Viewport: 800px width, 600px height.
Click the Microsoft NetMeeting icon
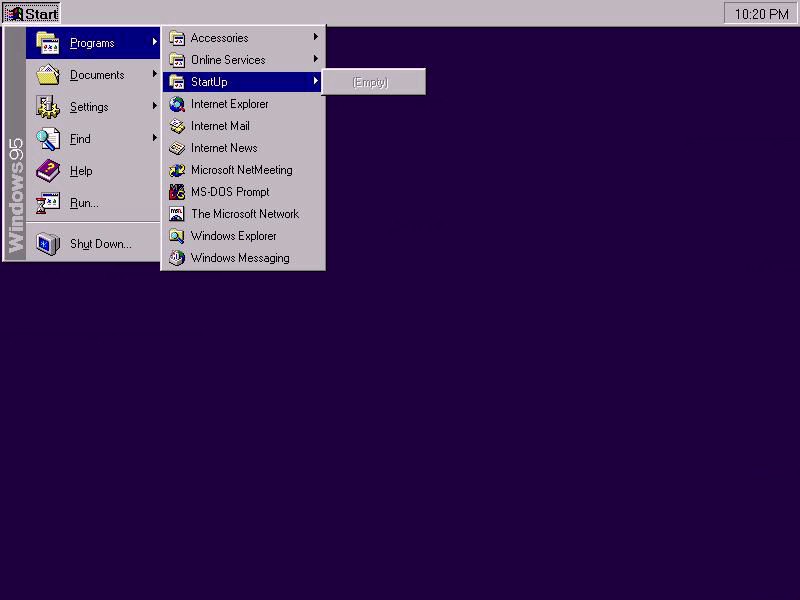[x=177, y=170]
